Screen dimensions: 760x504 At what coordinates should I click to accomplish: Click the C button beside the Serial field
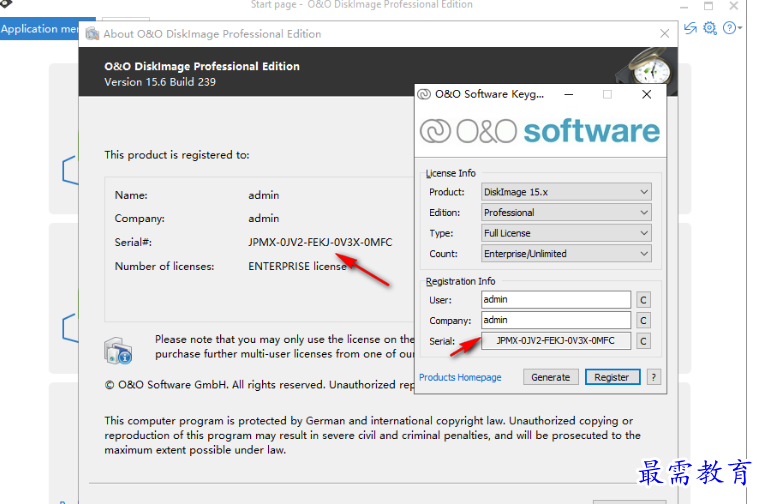(643, 341)
